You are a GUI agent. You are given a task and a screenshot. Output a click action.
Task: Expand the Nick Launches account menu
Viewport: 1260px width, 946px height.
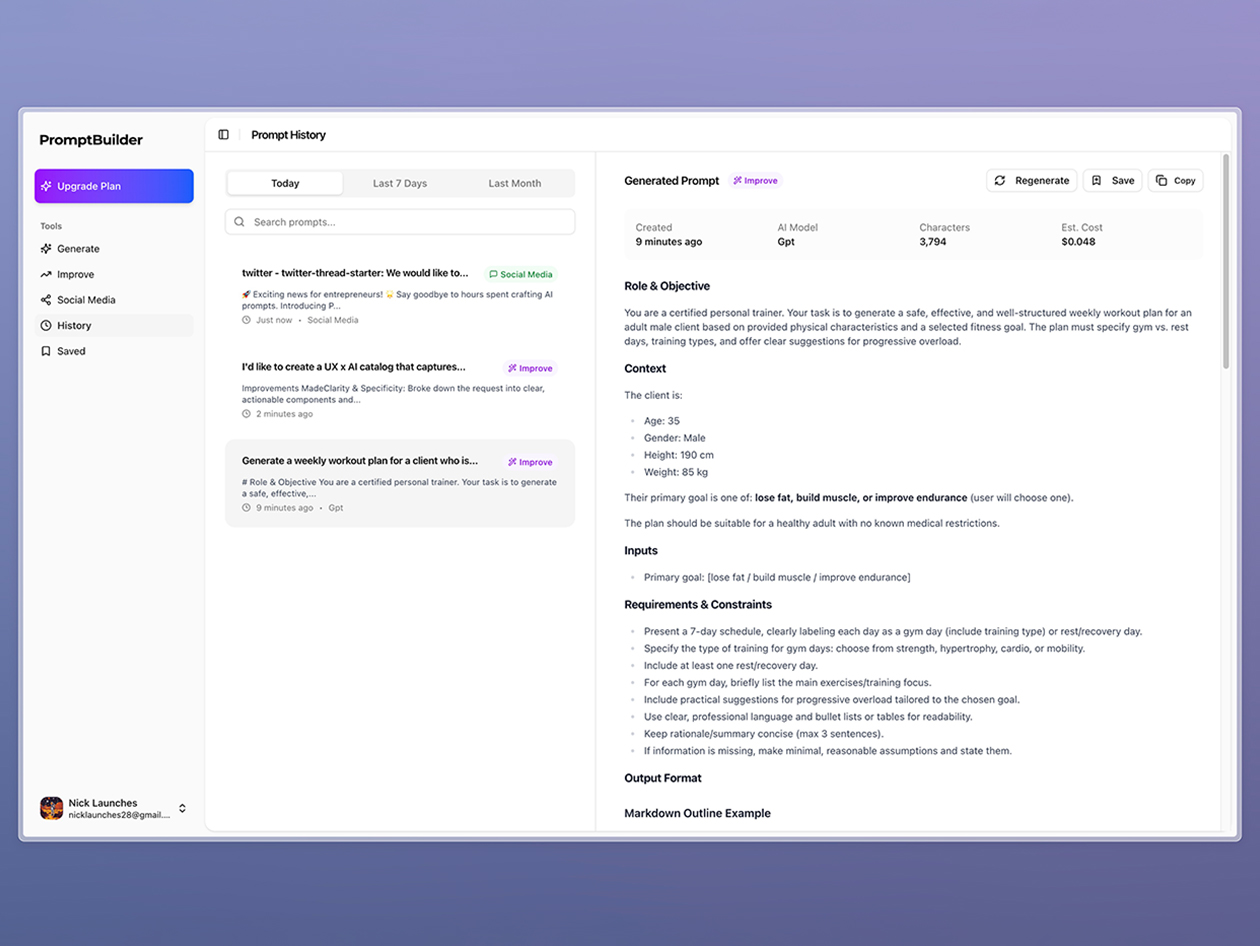click(181, 809)
